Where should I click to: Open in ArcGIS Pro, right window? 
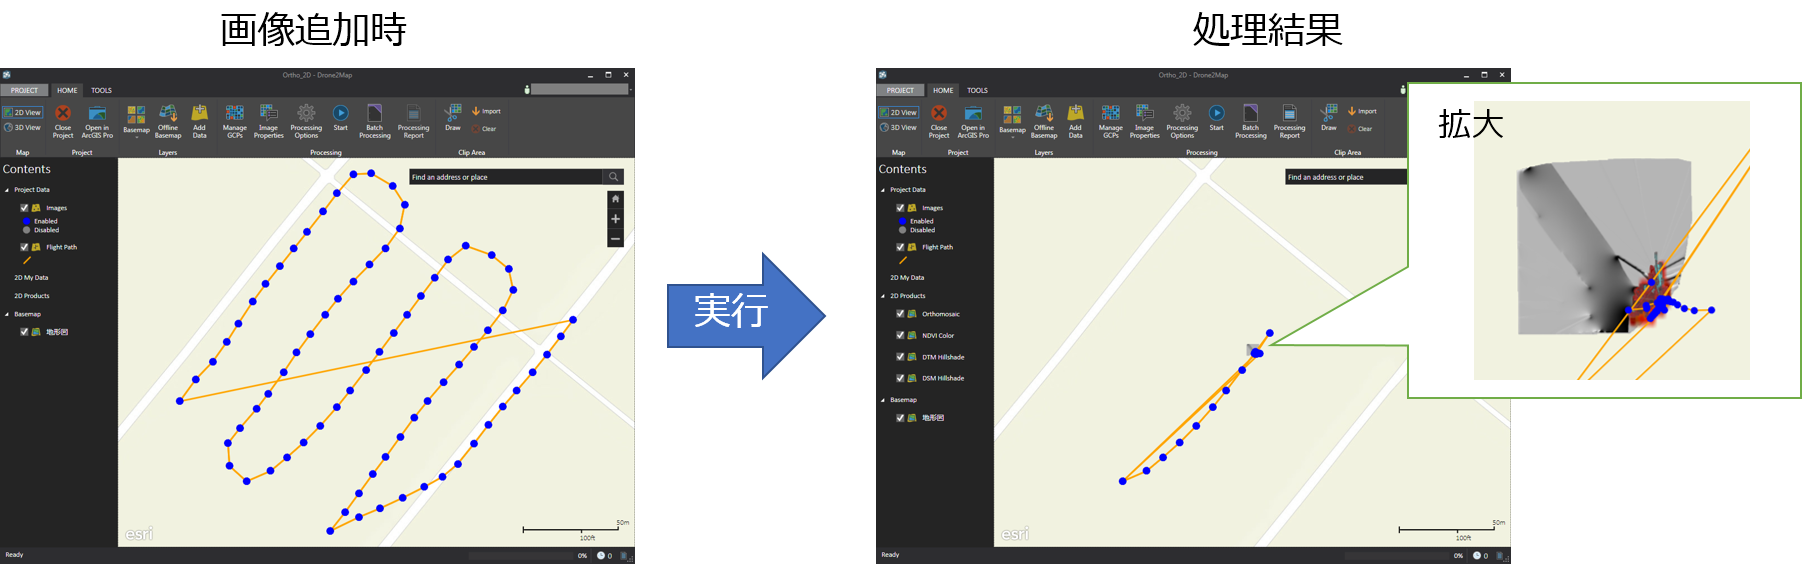point(973,121)
